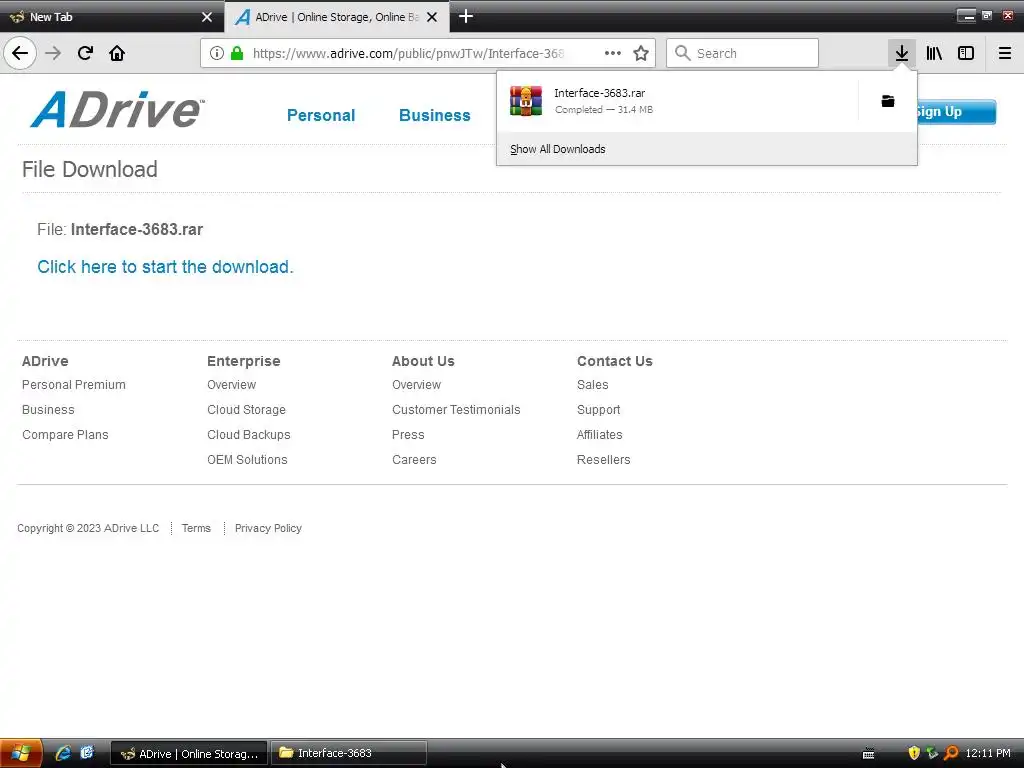Close the New Tab tab

tap(207, 17)
